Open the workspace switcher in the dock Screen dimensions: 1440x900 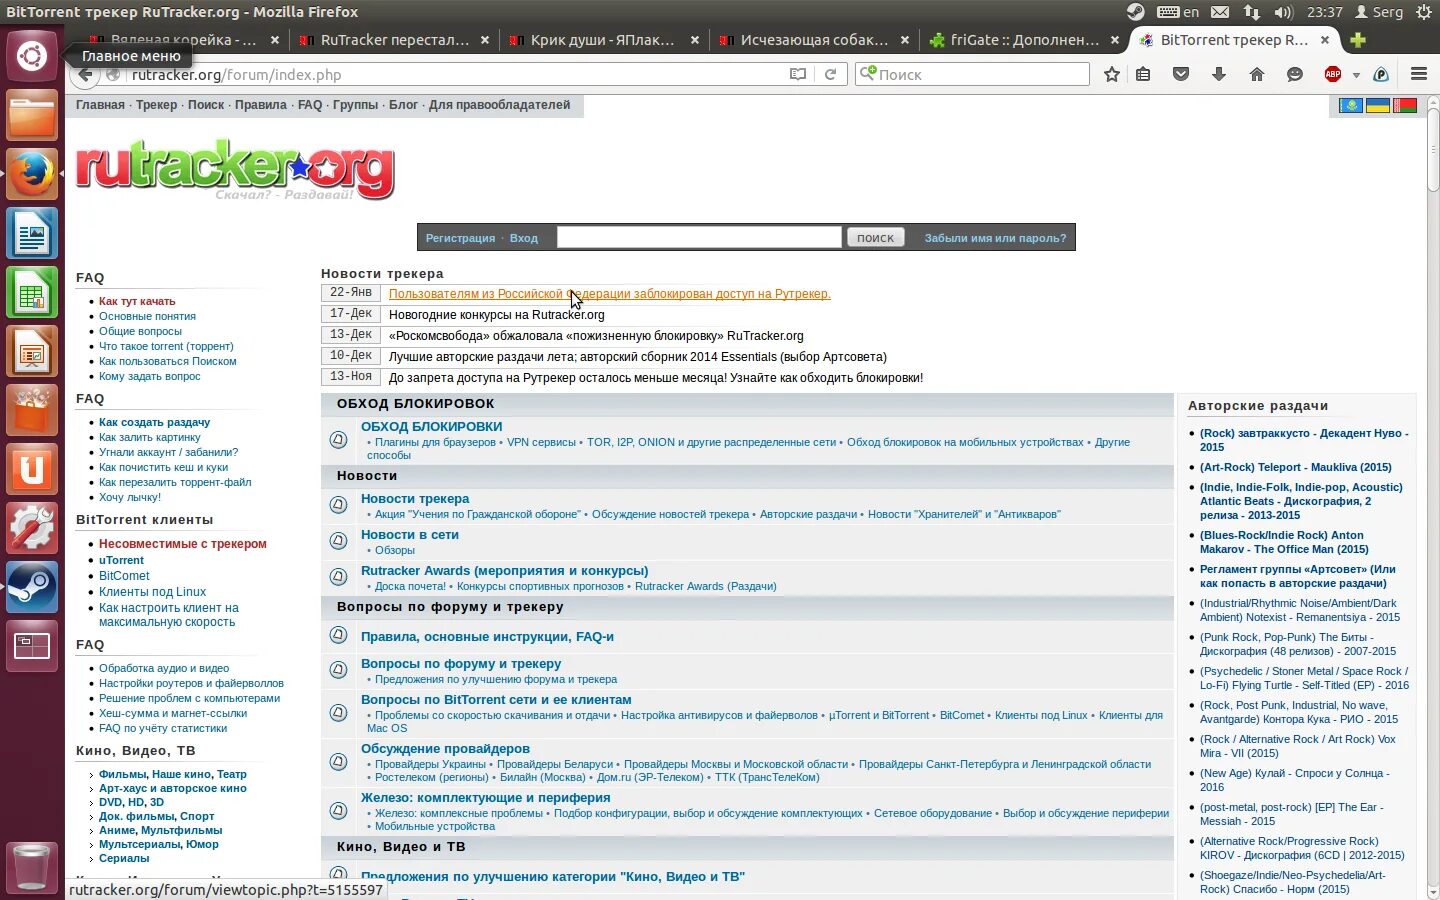[x=32, y=647]
